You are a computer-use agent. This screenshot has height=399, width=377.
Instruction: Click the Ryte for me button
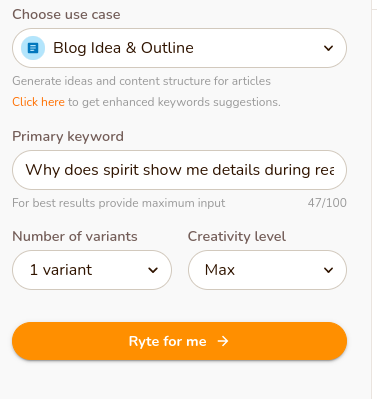(x=179, y=341)
